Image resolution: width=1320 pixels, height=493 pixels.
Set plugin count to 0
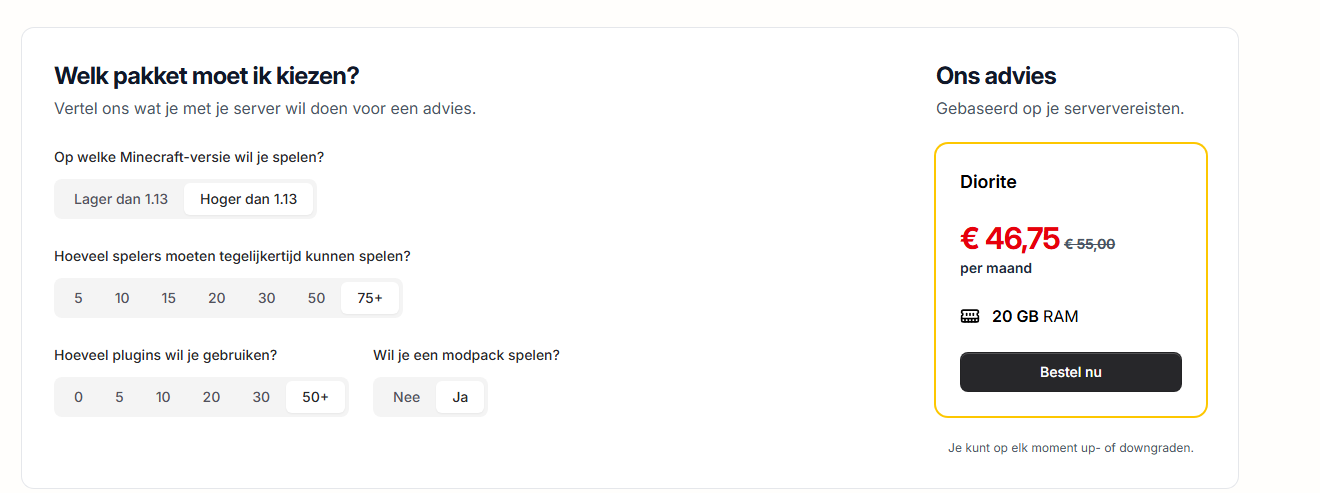pos(78,397)
